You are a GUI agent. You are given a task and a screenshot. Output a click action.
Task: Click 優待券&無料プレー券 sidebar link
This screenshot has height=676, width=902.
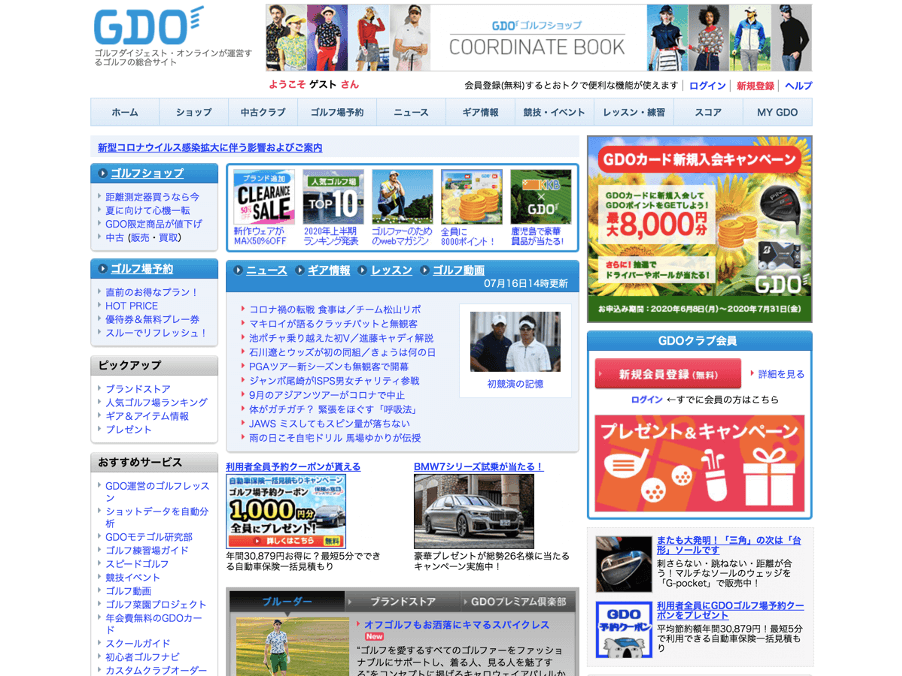152,319
